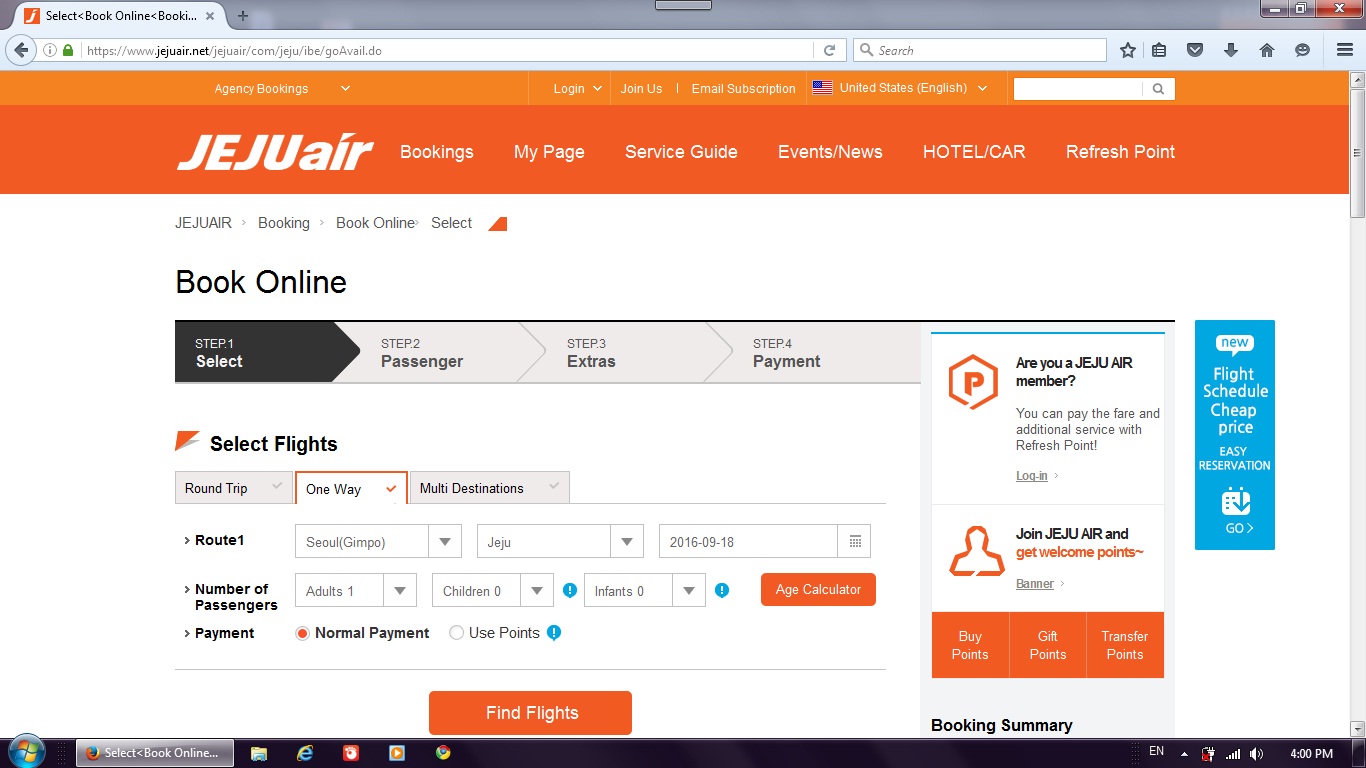Click the Join Us link

641,89
